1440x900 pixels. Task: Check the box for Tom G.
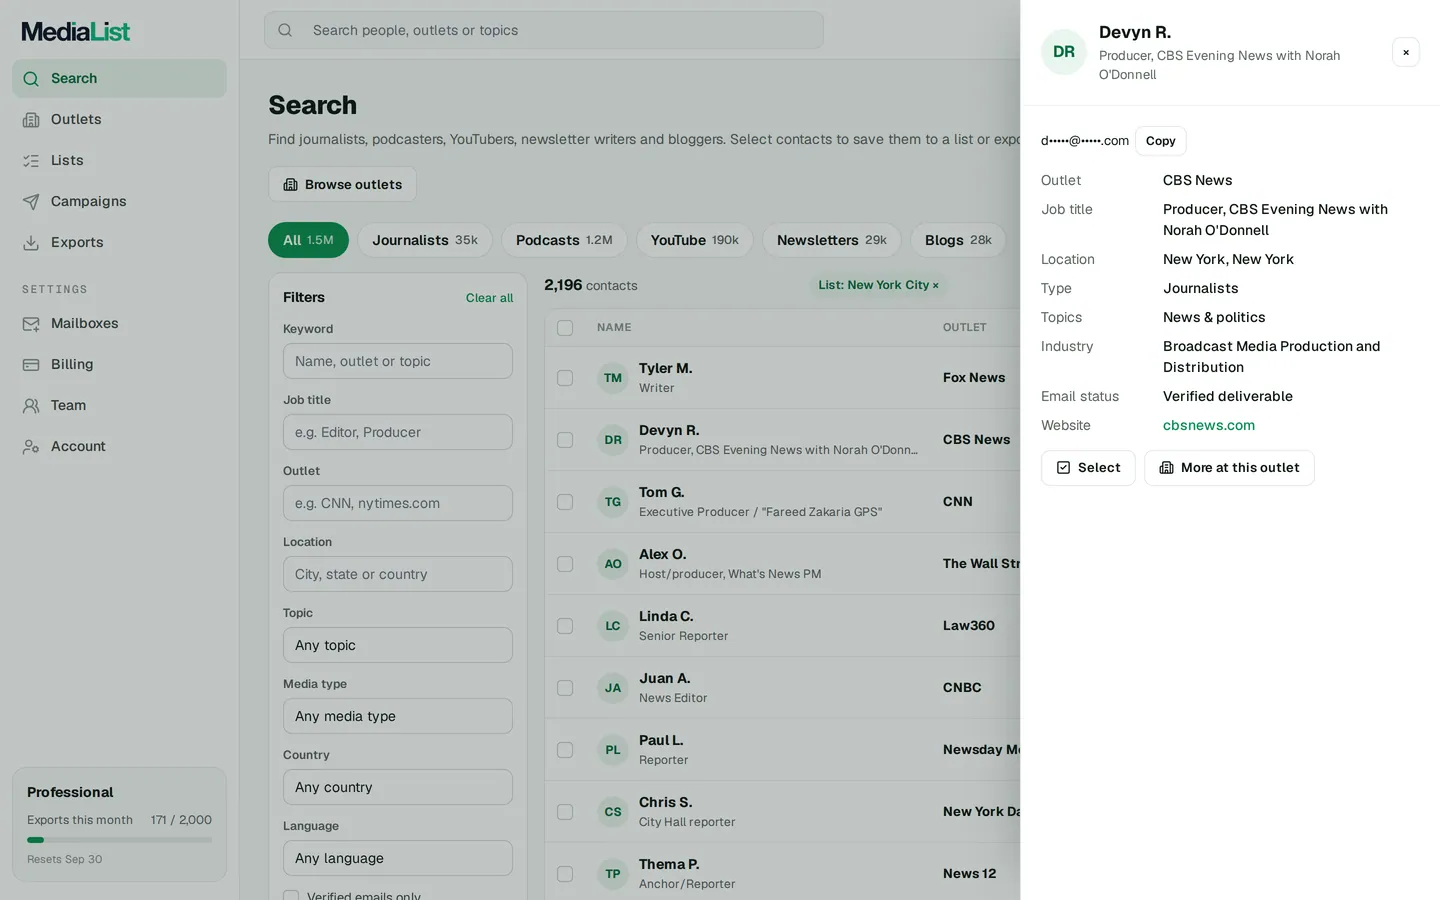[x=565, y=502]
